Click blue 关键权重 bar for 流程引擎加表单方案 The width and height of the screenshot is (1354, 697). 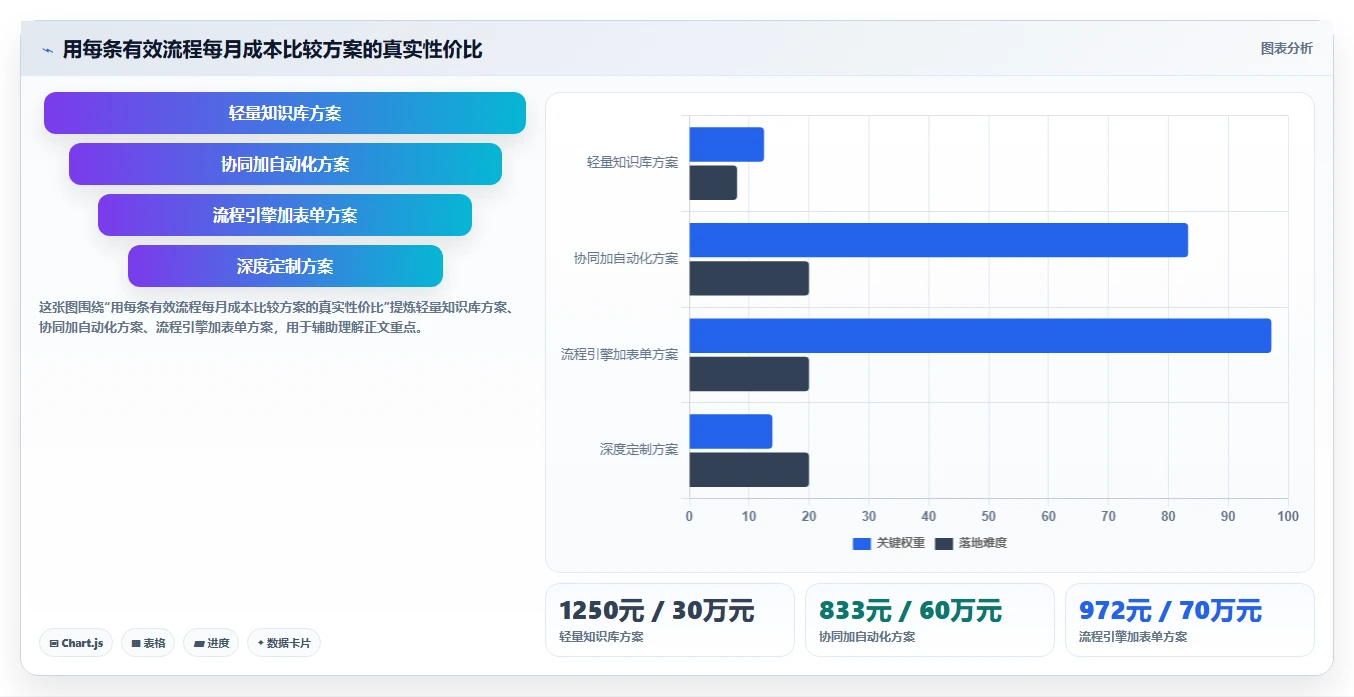980,336
